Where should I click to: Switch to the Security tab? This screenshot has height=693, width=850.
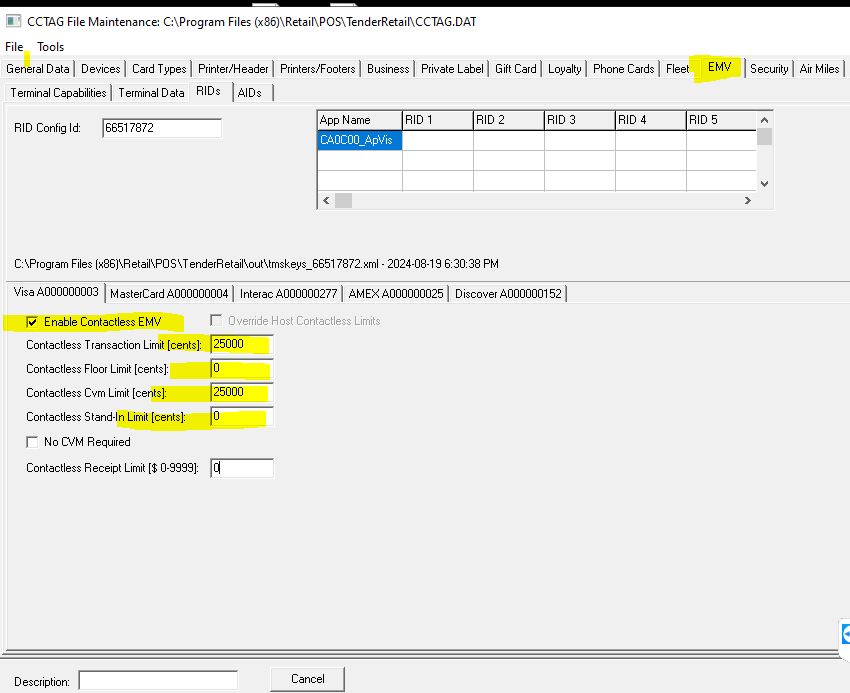click(769, 69)
